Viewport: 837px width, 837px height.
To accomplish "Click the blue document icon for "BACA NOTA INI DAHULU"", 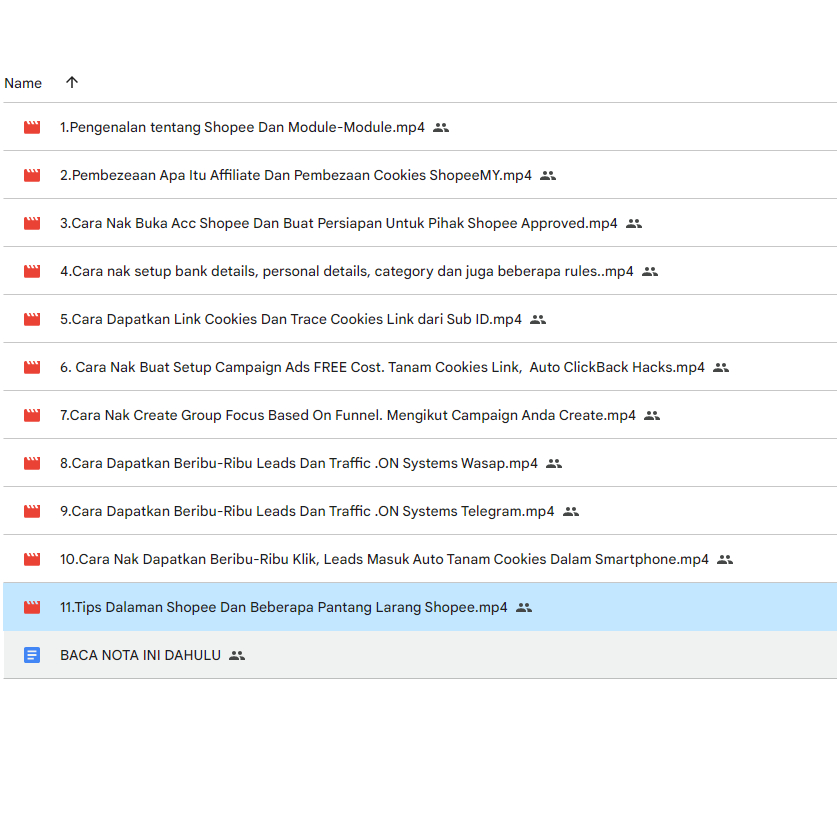I will point(31,655).
